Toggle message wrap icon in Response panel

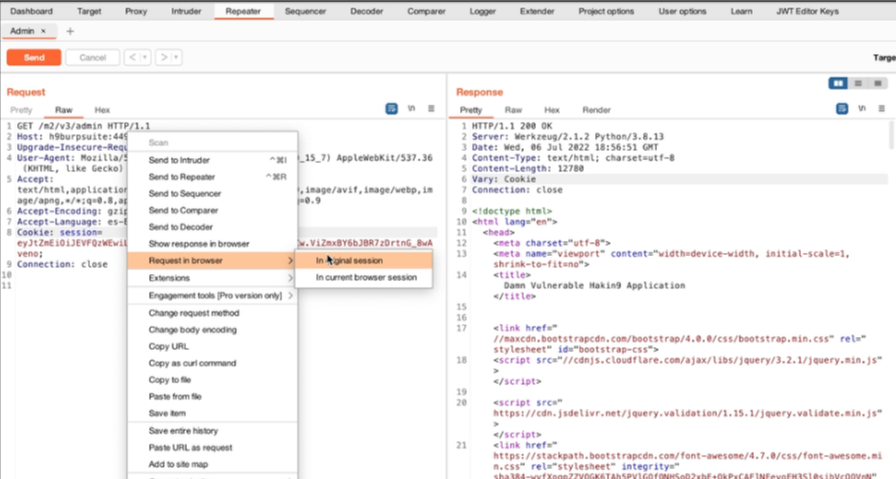pyautogui.click(x=842, y=109)
